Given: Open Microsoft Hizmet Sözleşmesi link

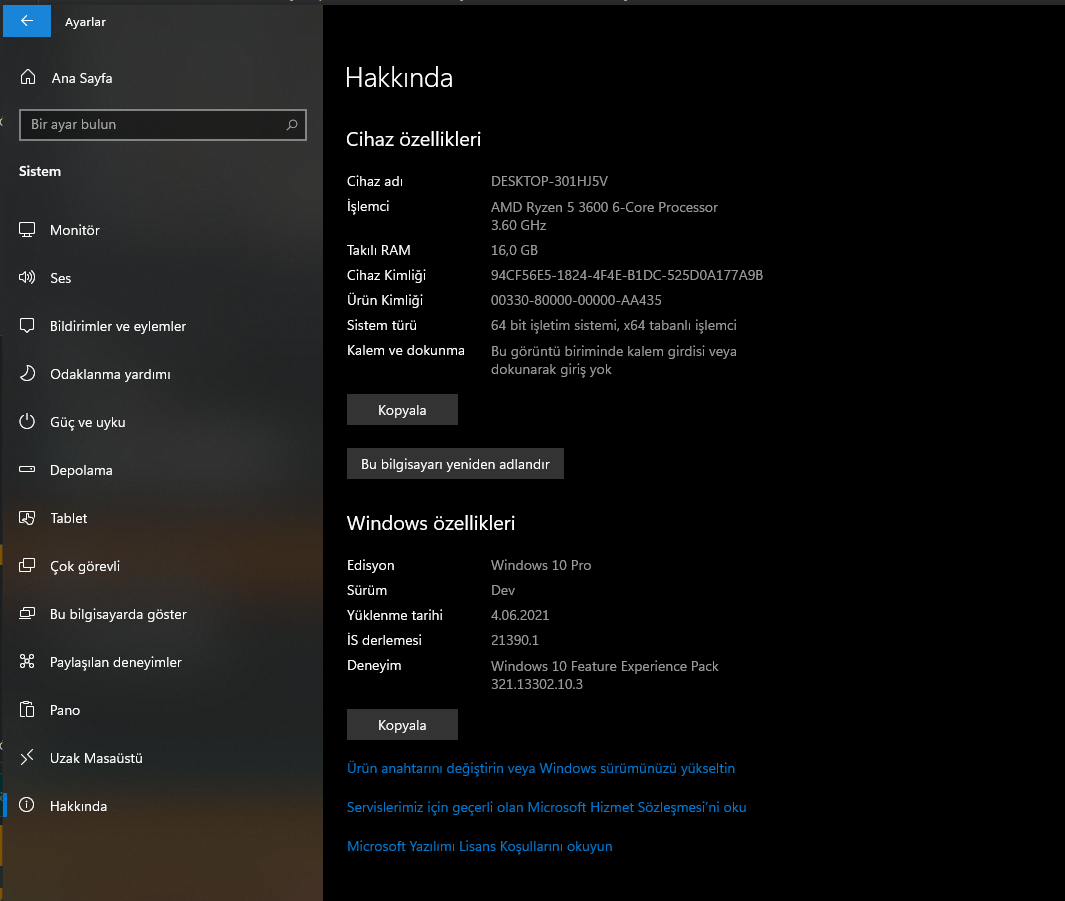Looking at the screenshot, I should [546, 807].
